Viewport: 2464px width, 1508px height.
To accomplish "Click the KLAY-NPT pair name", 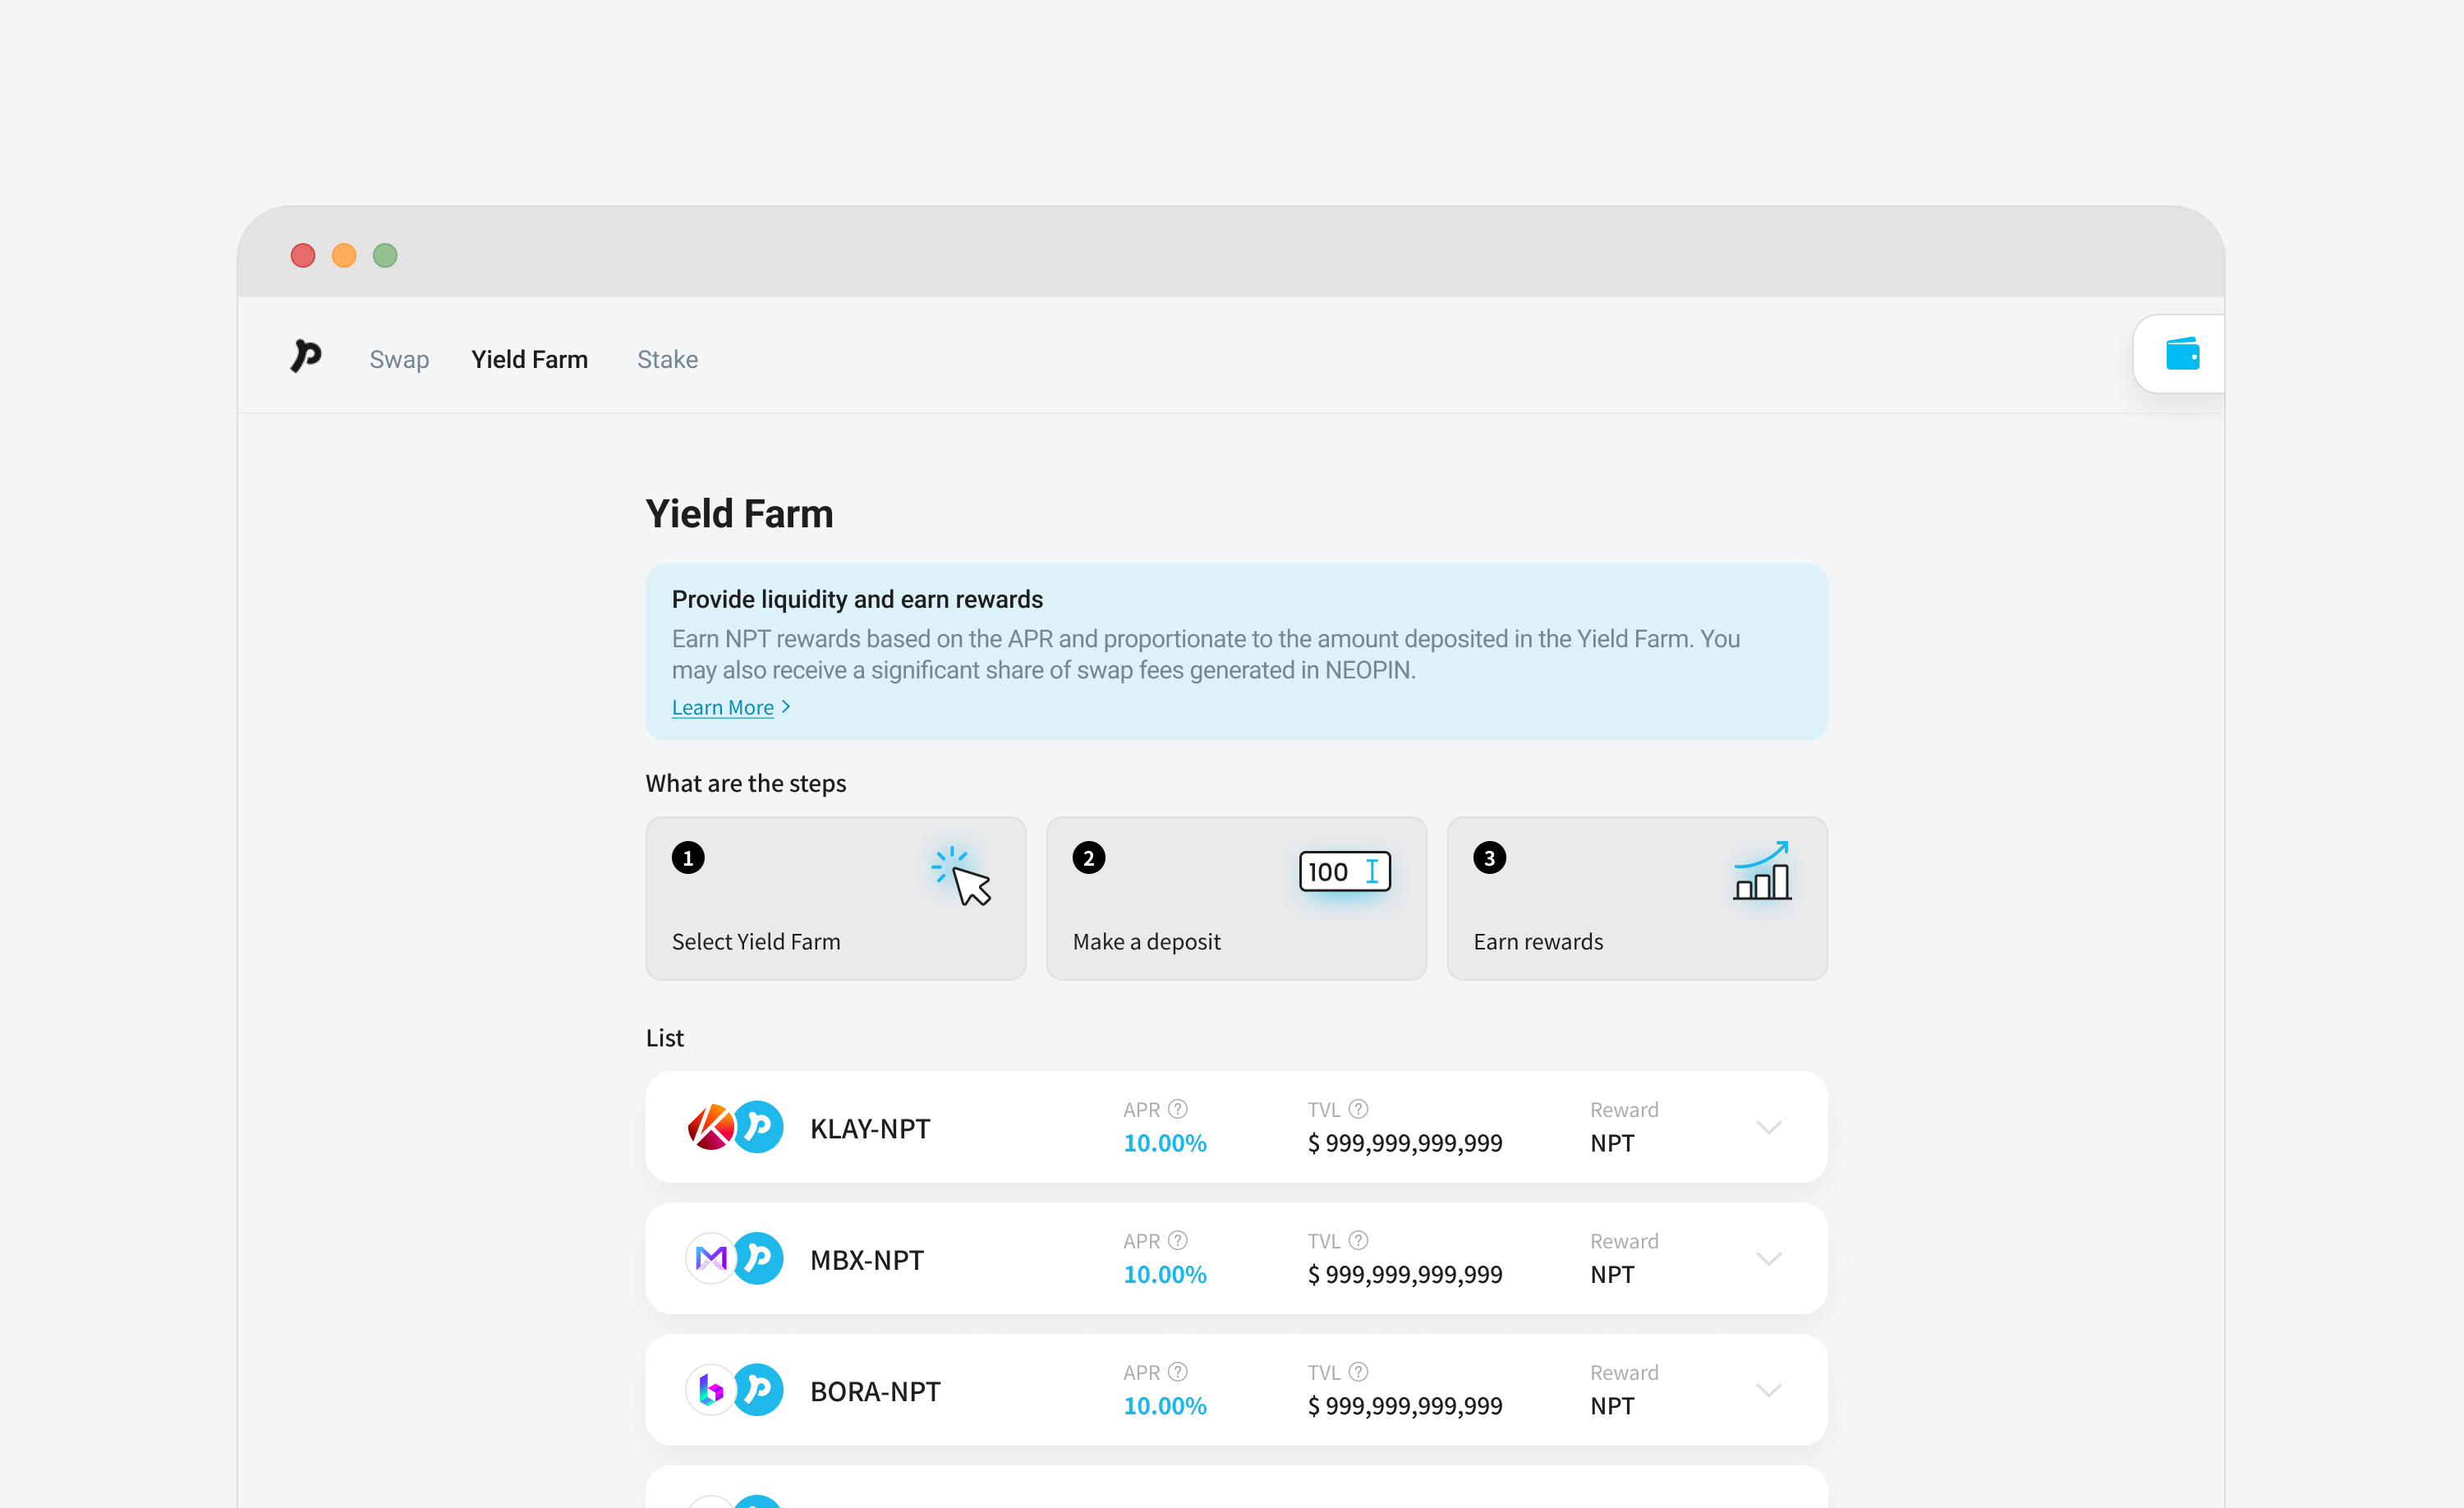I will pos(870,1129).
